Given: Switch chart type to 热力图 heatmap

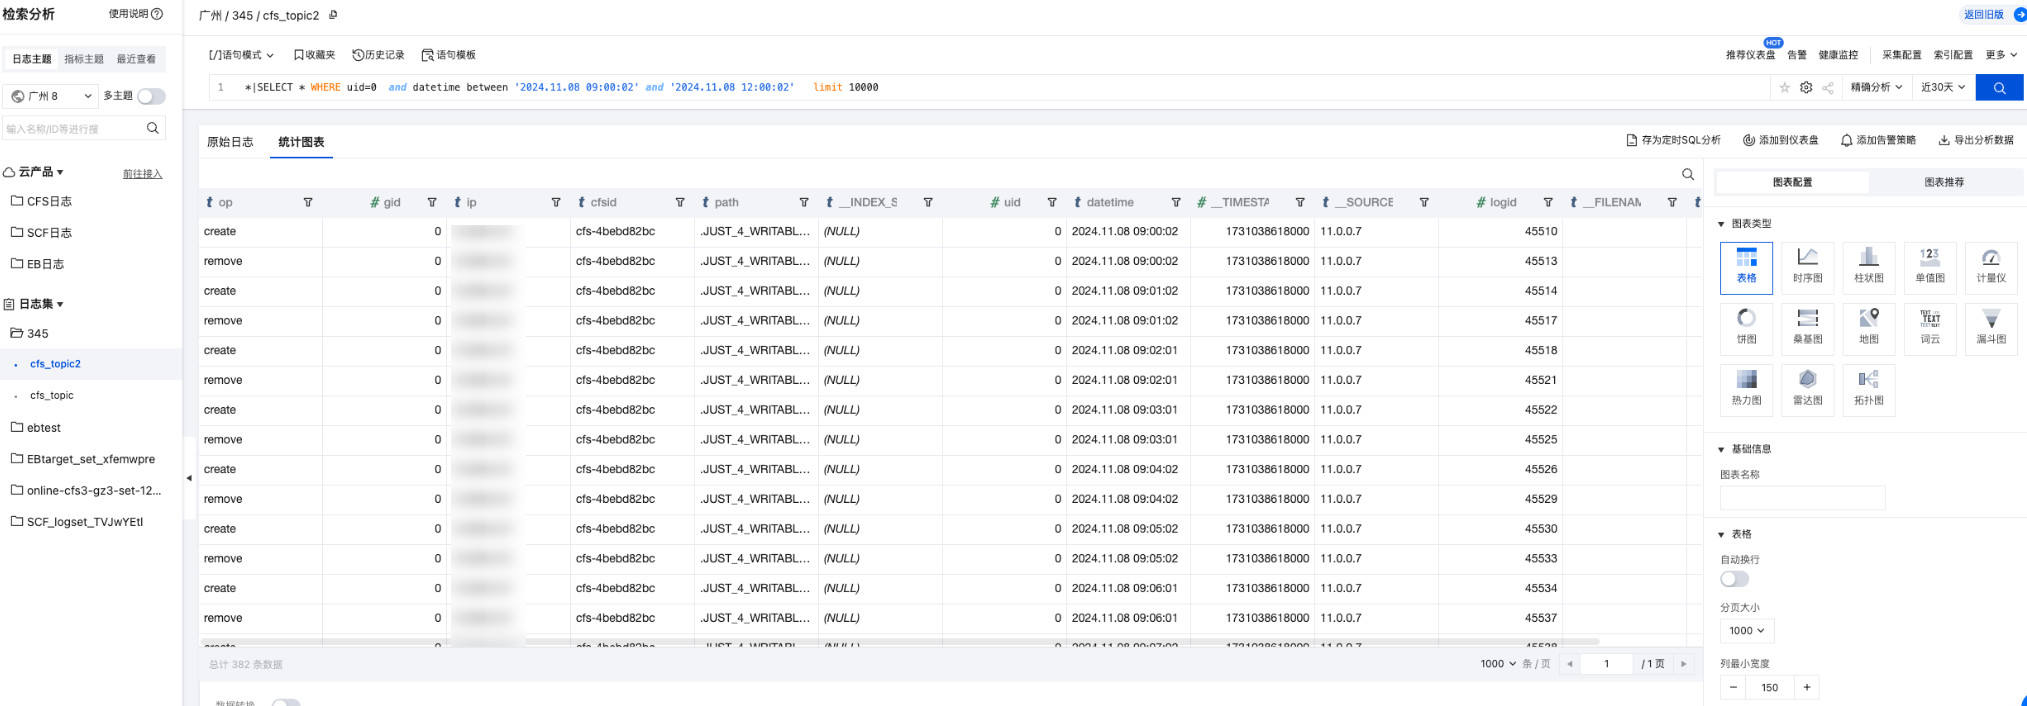Looking at the screenshot, I should click(x=1746, y=388).
